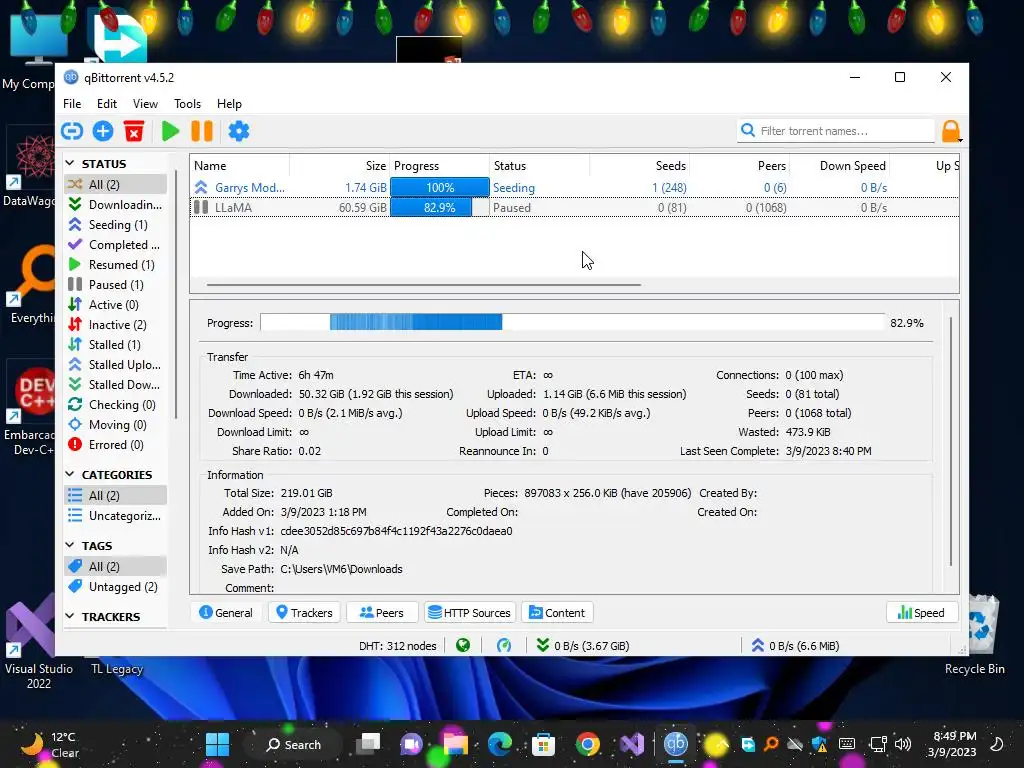
Task: Click the torrent list horizontal scrollbar
Action: pyautogui.click(x=423, y=285)
